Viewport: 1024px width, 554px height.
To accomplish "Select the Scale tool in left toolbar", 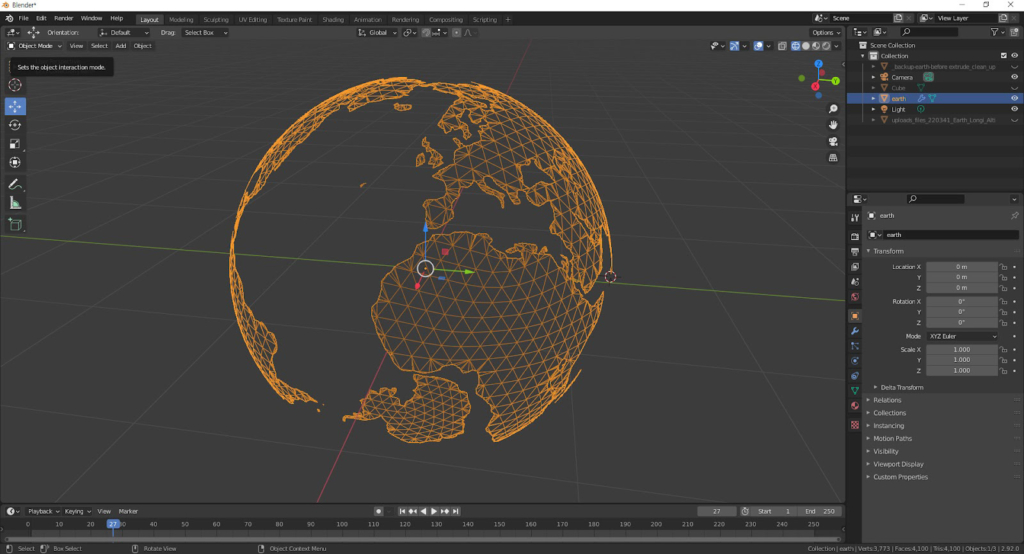I will (15, 144).
